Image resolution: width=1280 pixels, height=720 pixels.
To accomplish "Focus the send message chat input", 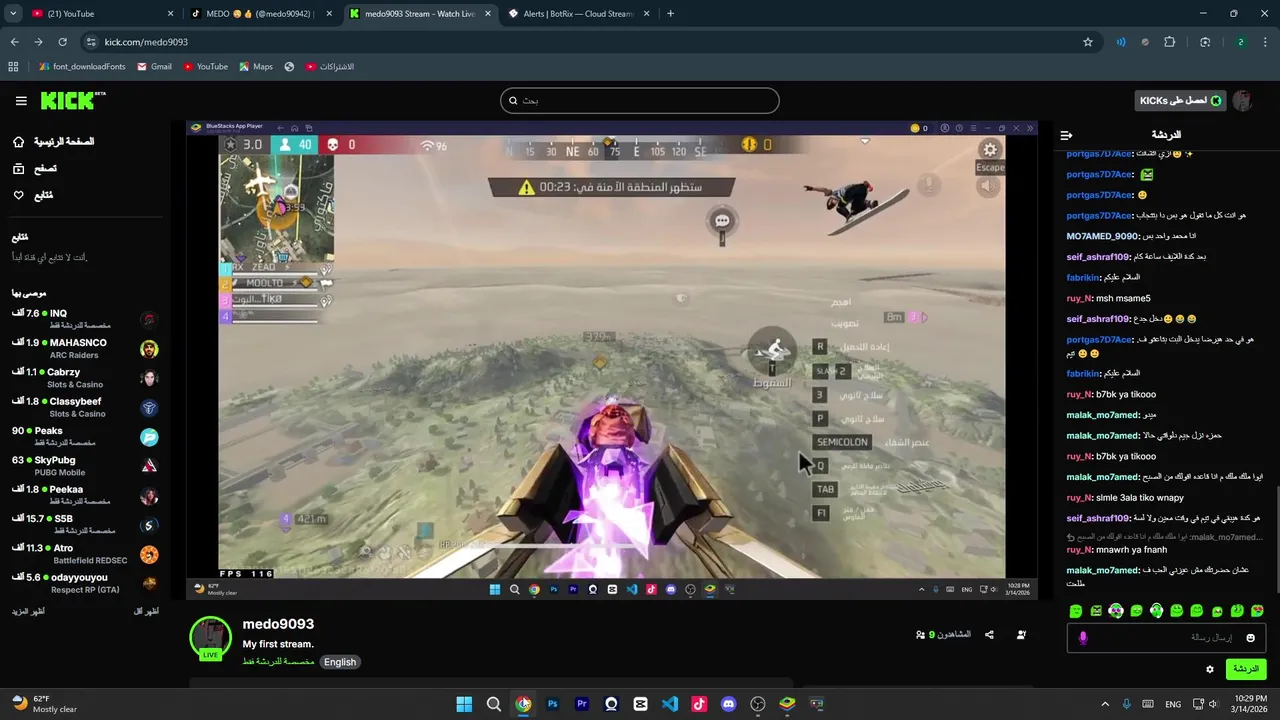I will coord(1166,638).
